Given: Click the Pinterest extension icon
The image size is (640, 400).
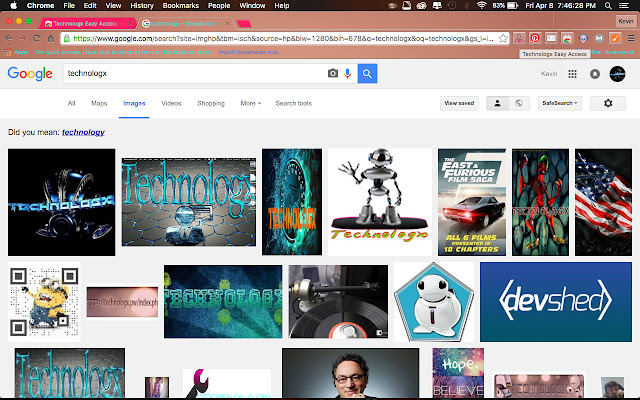Looking at the screenshot, I should tap(535, 38).
